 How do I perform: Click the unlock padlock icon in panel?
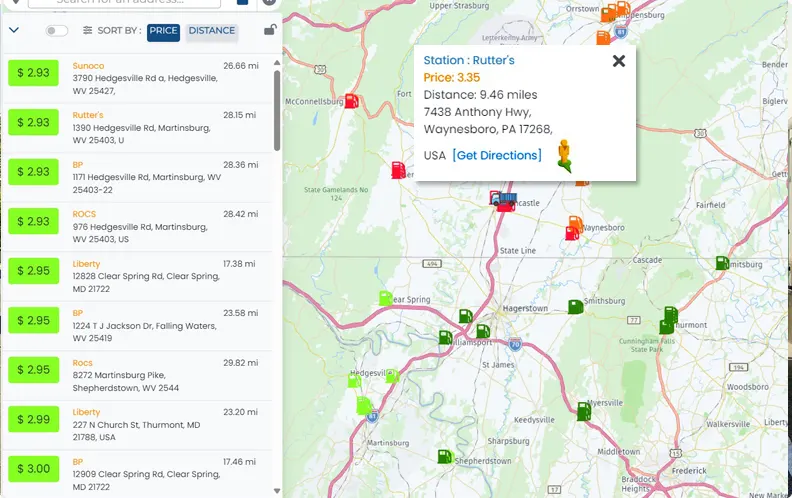[269, 31]
